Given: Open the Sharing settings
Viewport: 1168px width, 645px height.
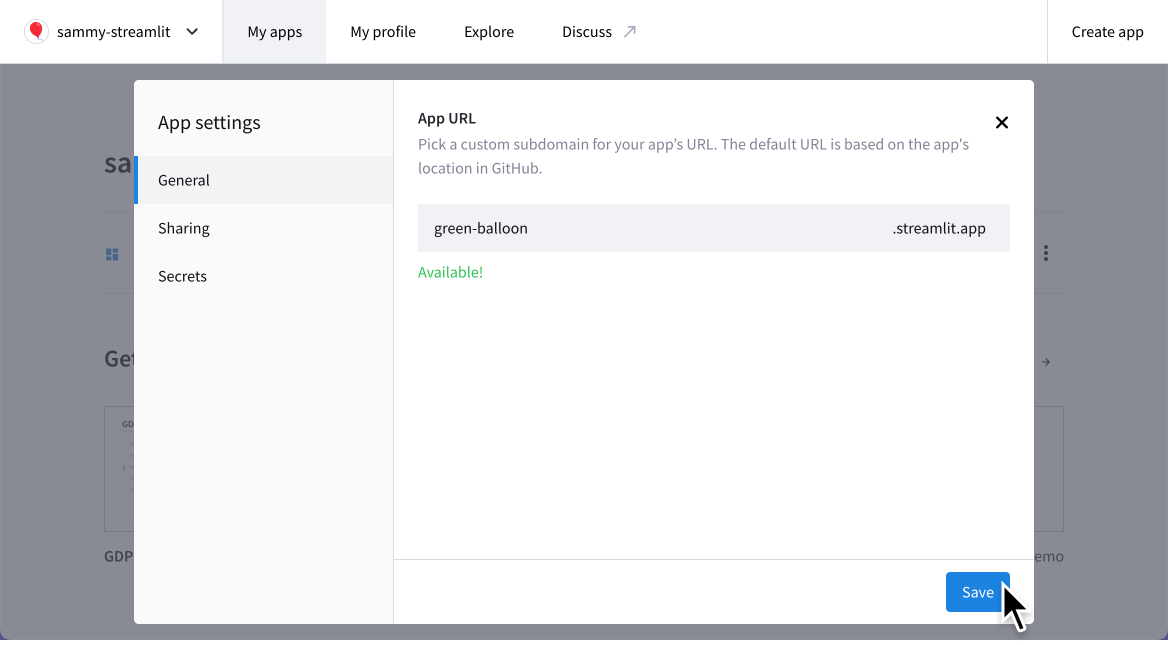Looking at the screenshot, I should point(184,228).
